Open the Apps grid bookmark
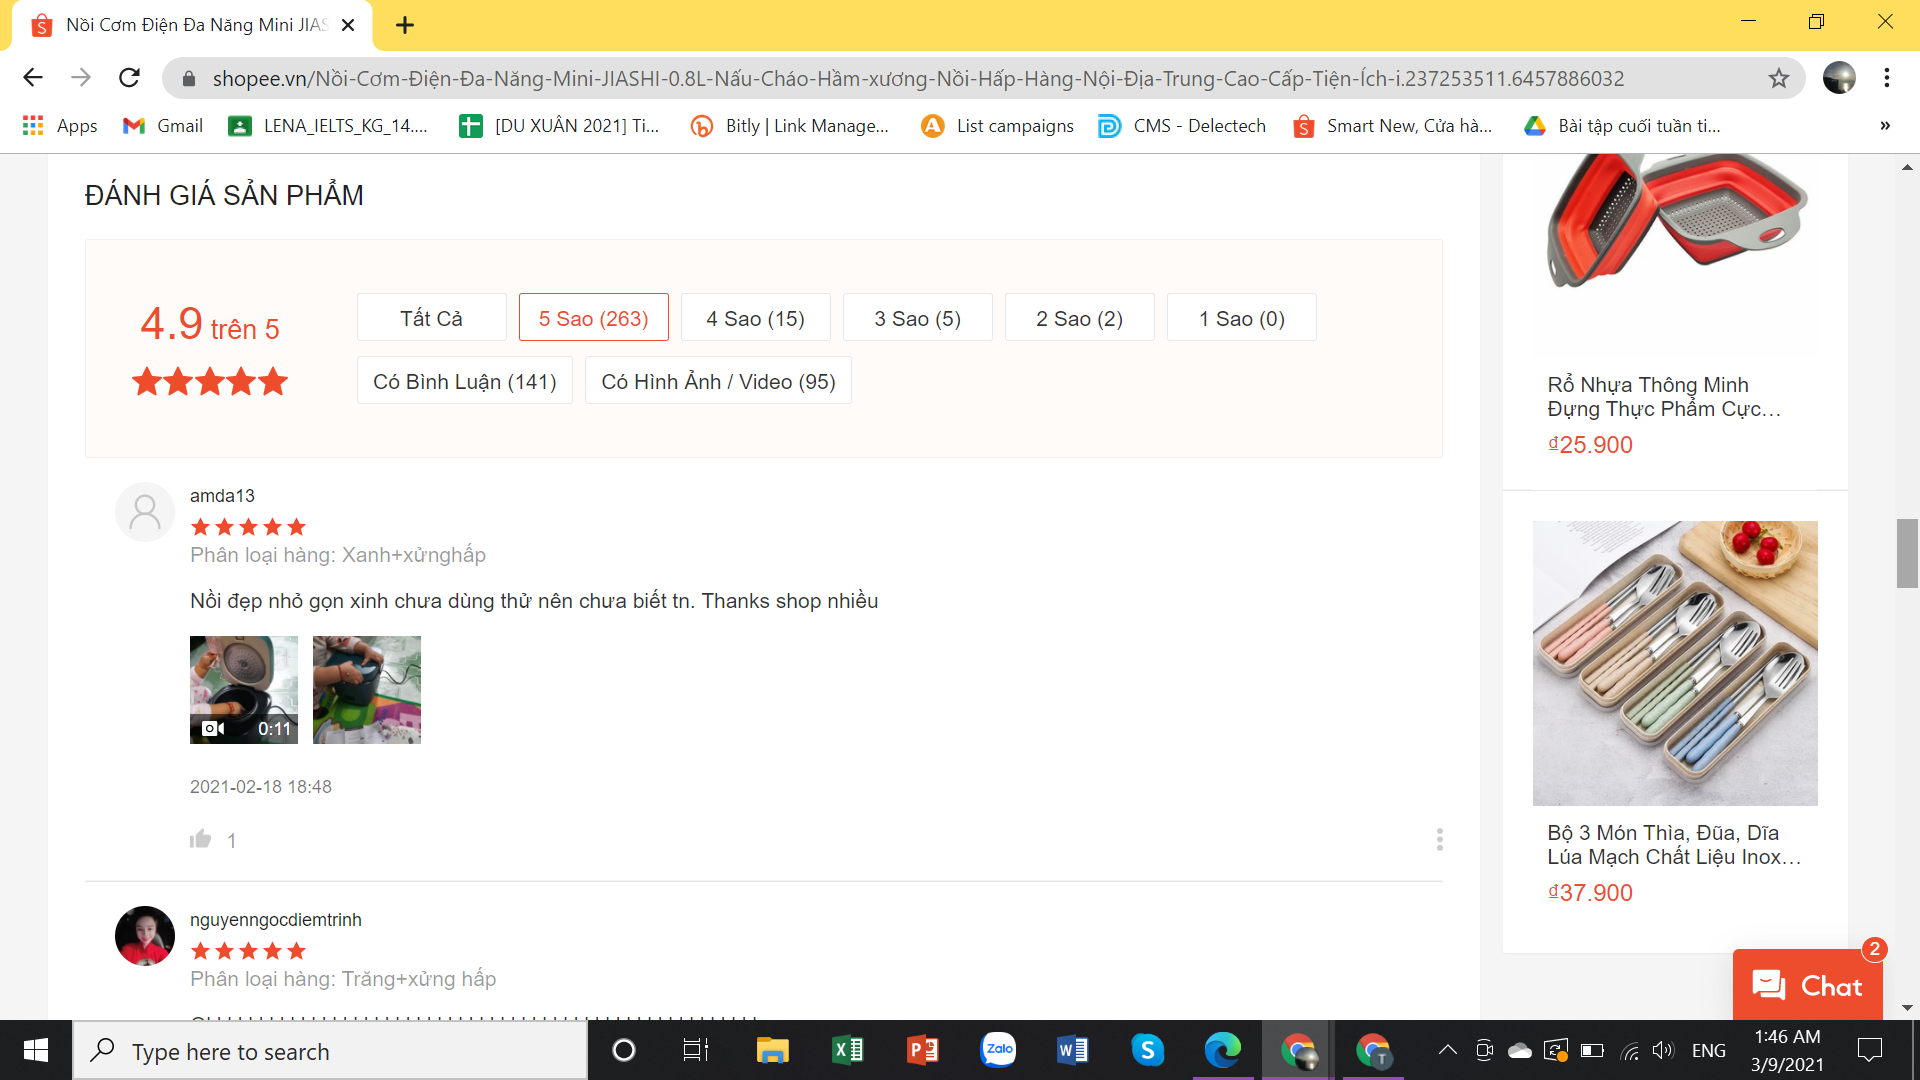This screenshot has height=1080, width=1920. pos(60,126)
